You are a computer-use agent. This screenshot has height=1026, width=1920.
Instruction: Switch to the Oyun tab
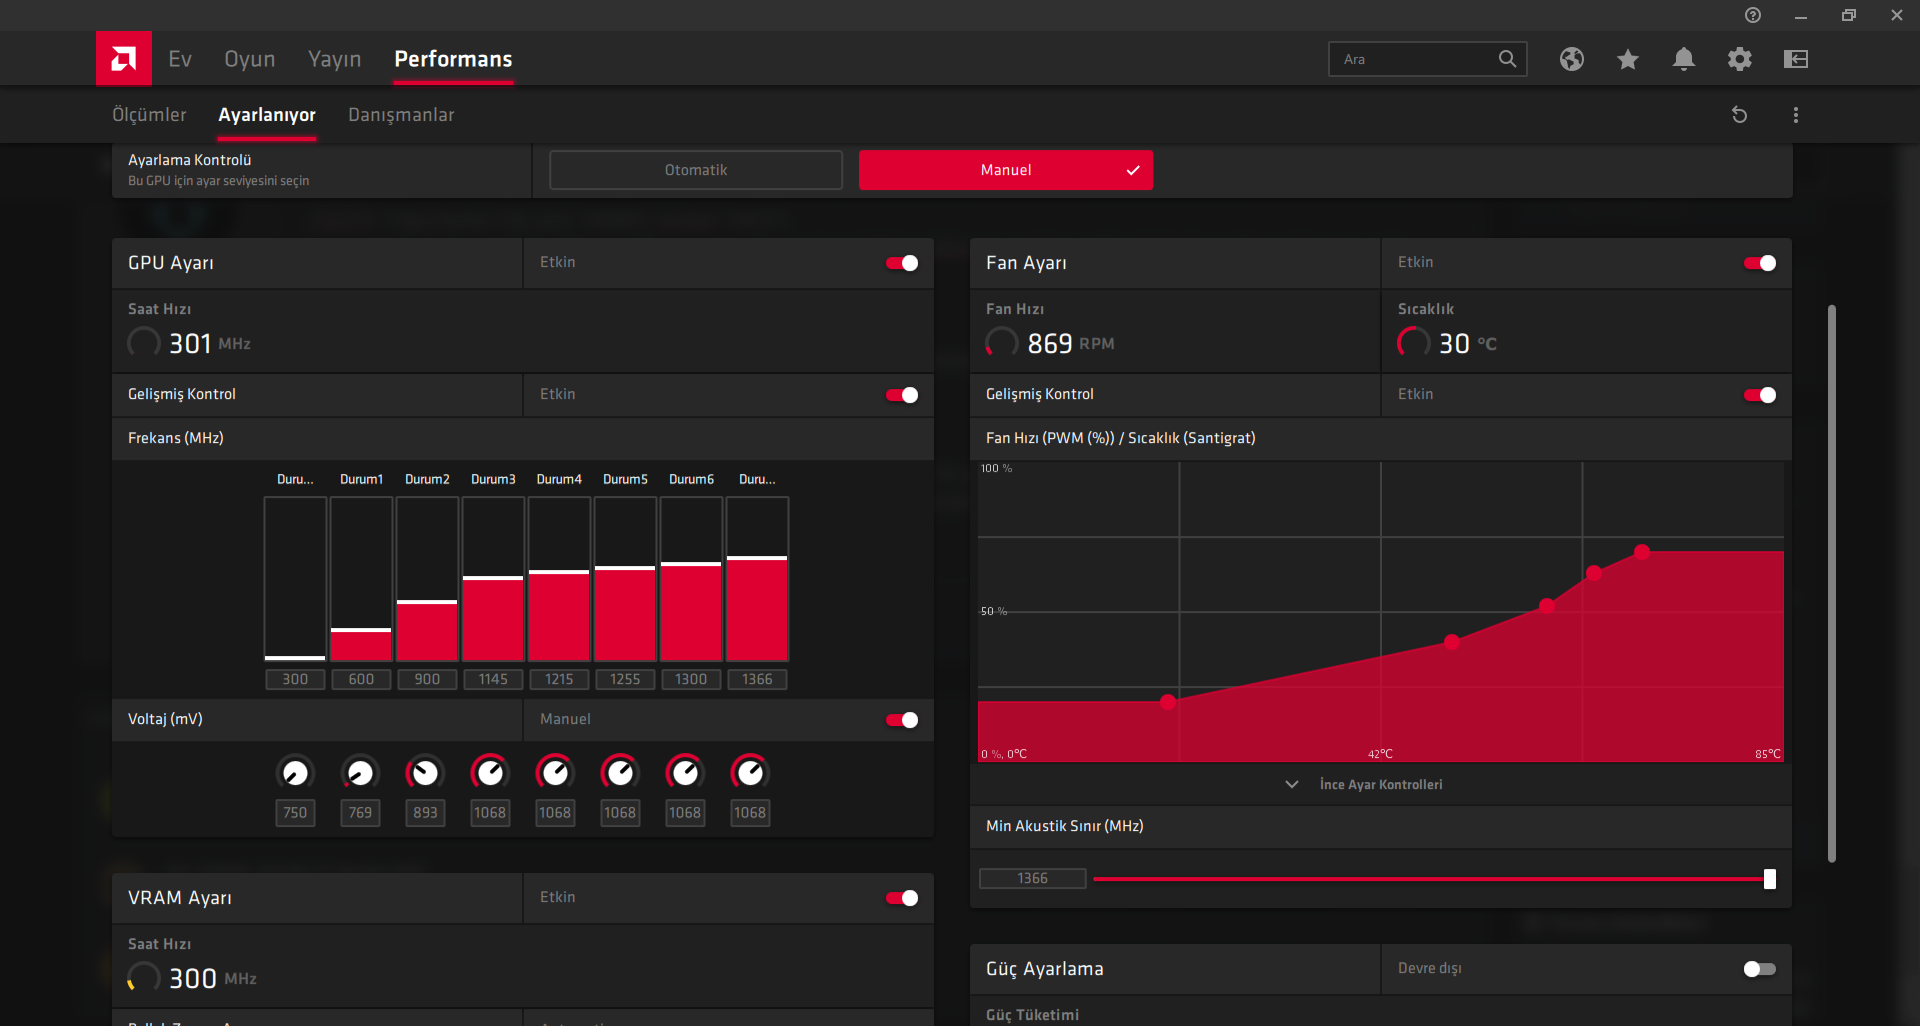click(250, 59)
